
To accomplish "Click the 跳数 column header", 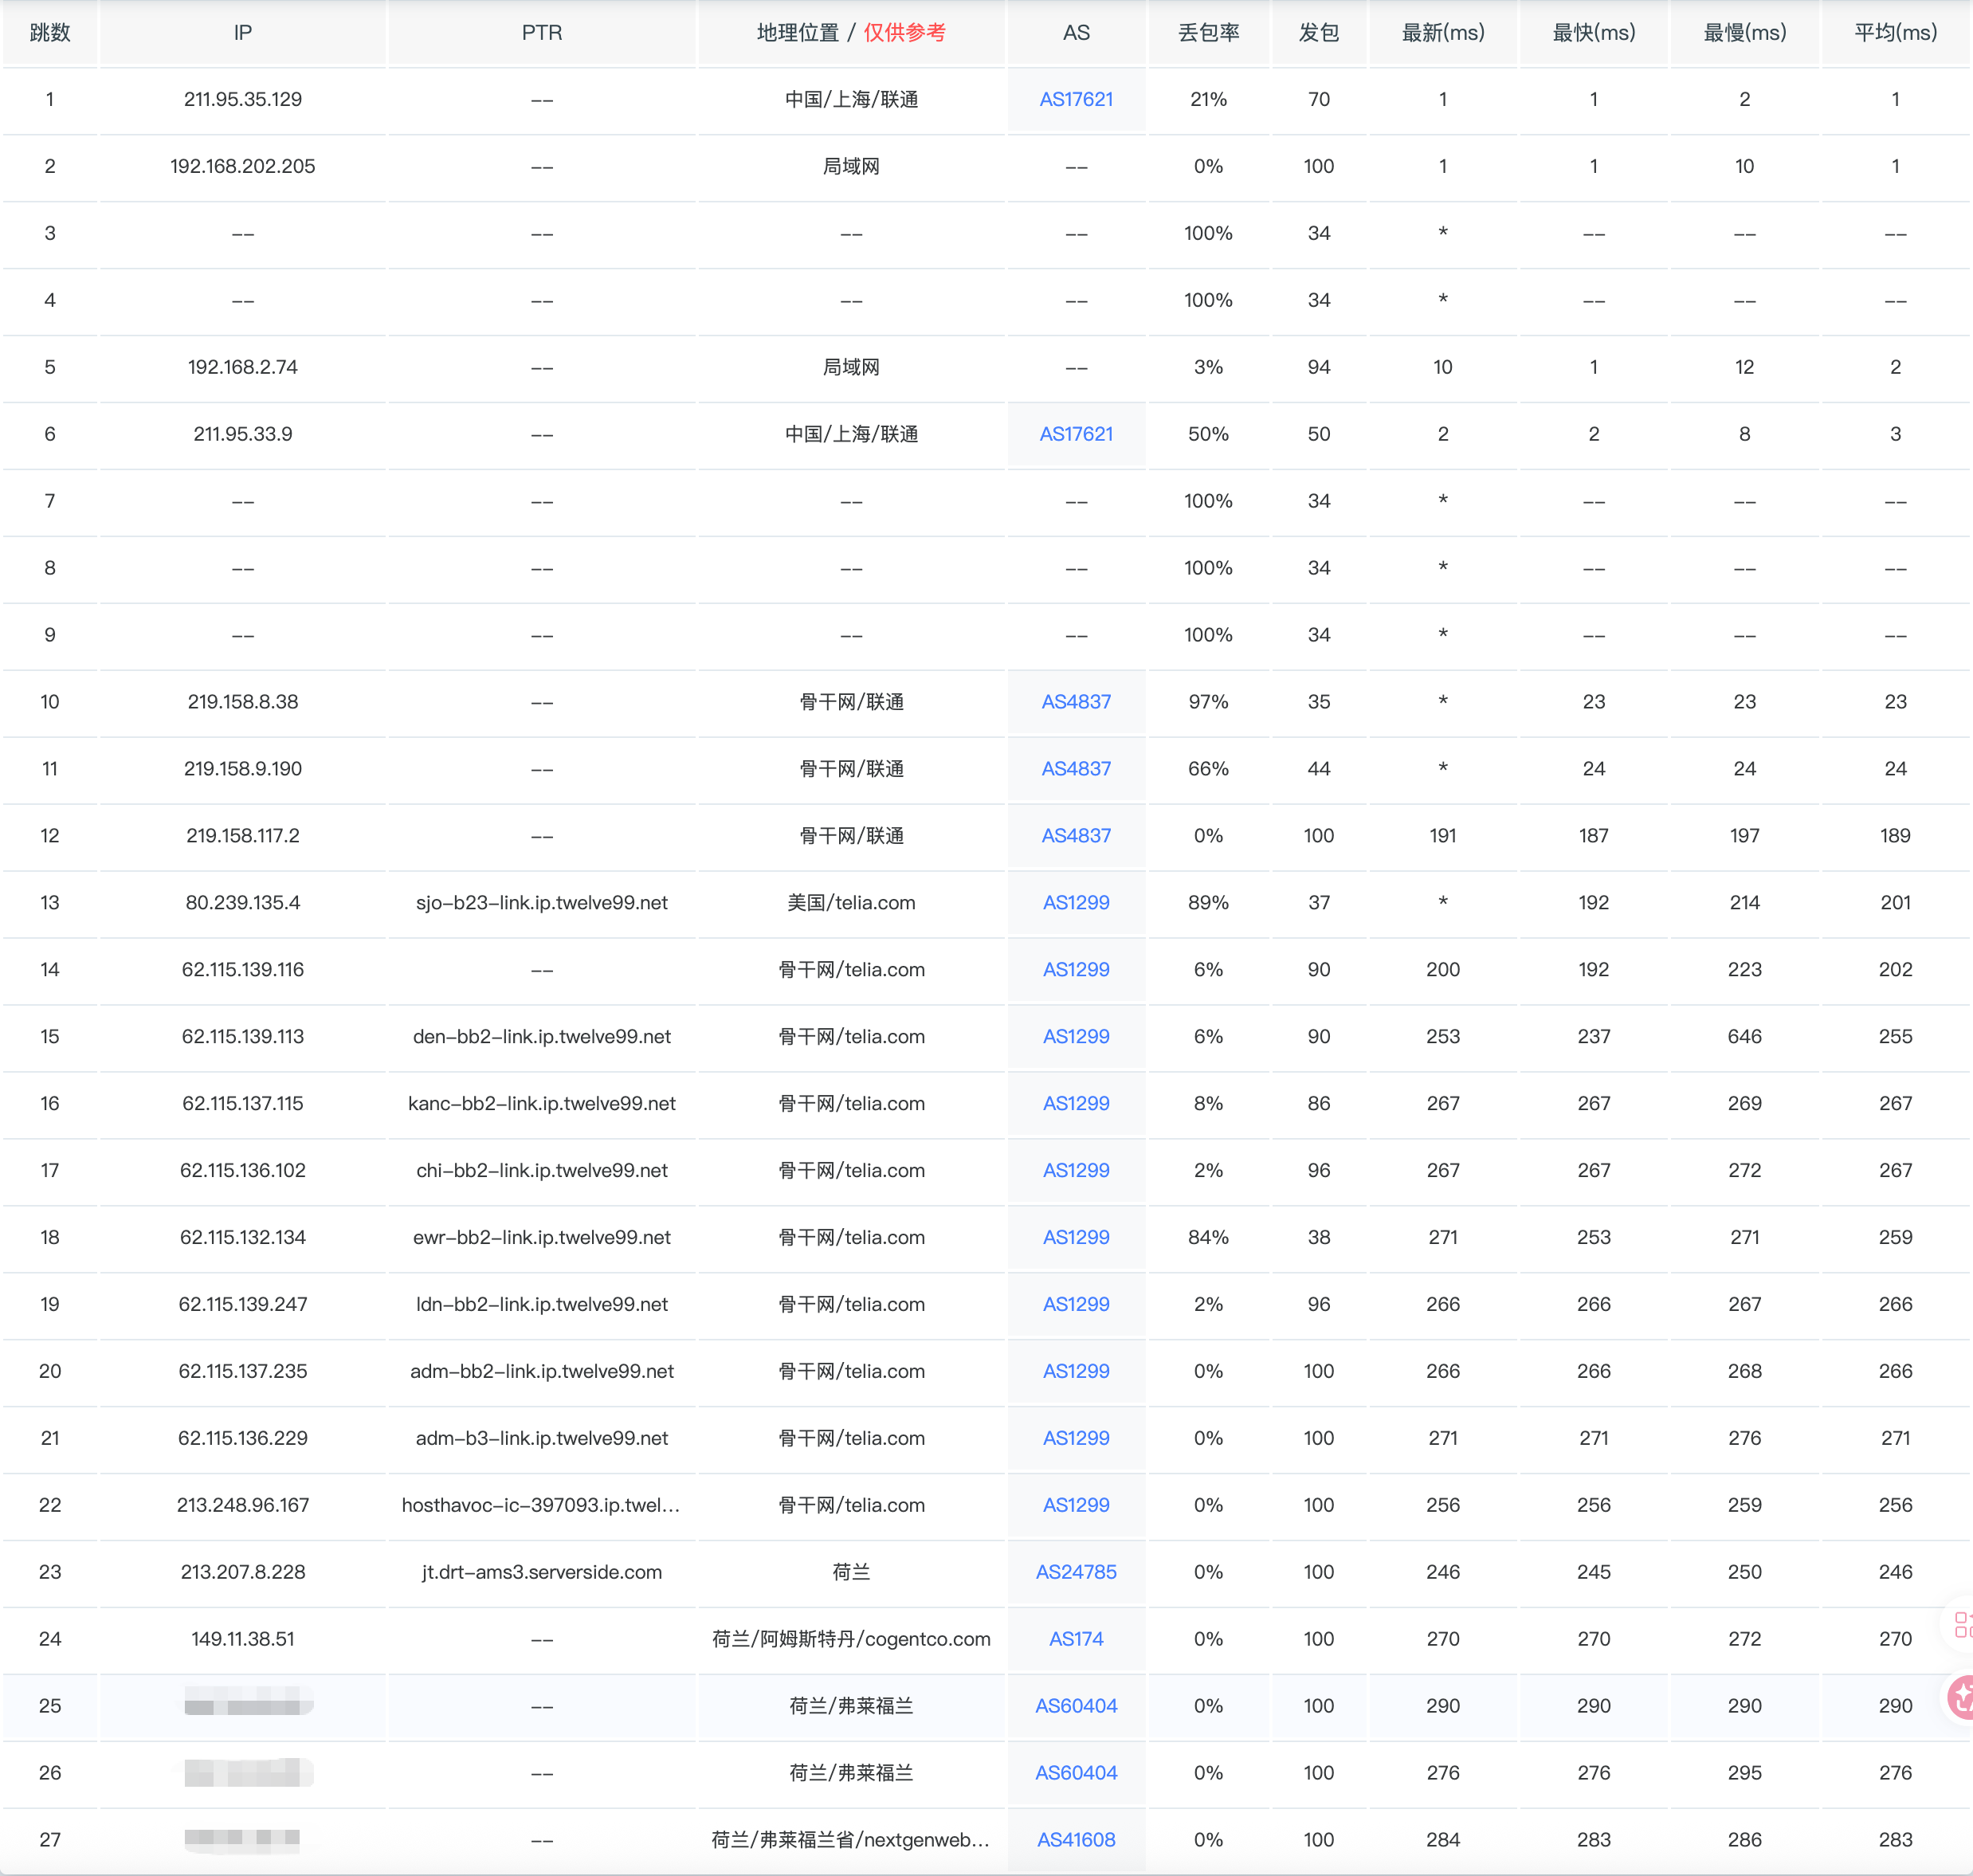I will (x=50, y=33).
